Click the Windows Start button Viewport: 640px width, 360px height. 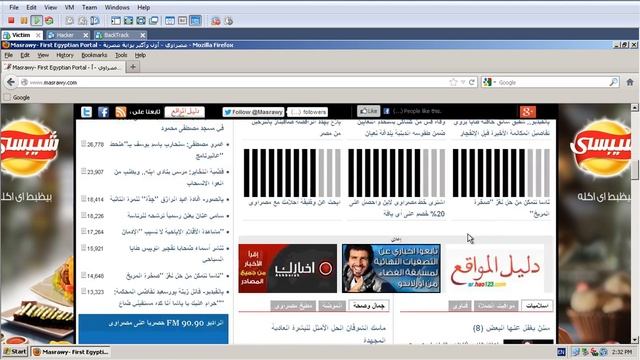pyautogui.click(x=15, y=351)
